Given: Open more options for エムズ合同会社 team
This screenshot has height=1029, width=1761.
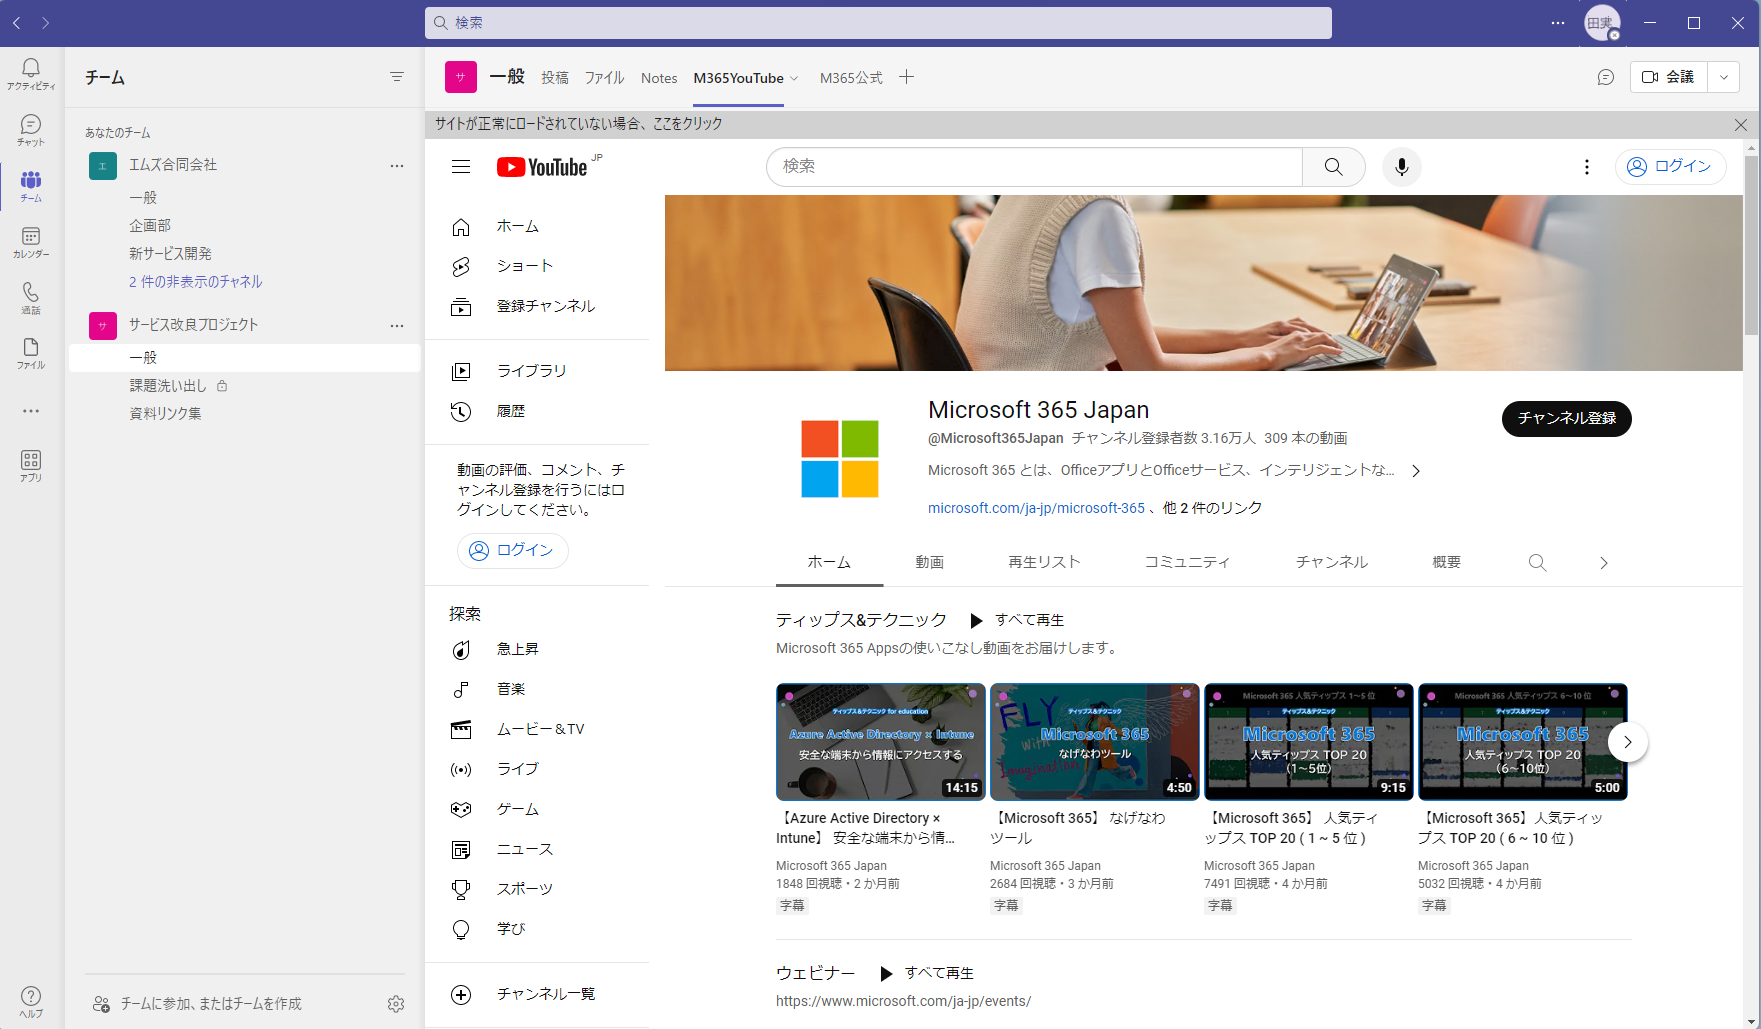Looking at the screenshot, I should (x=397, y=166).
